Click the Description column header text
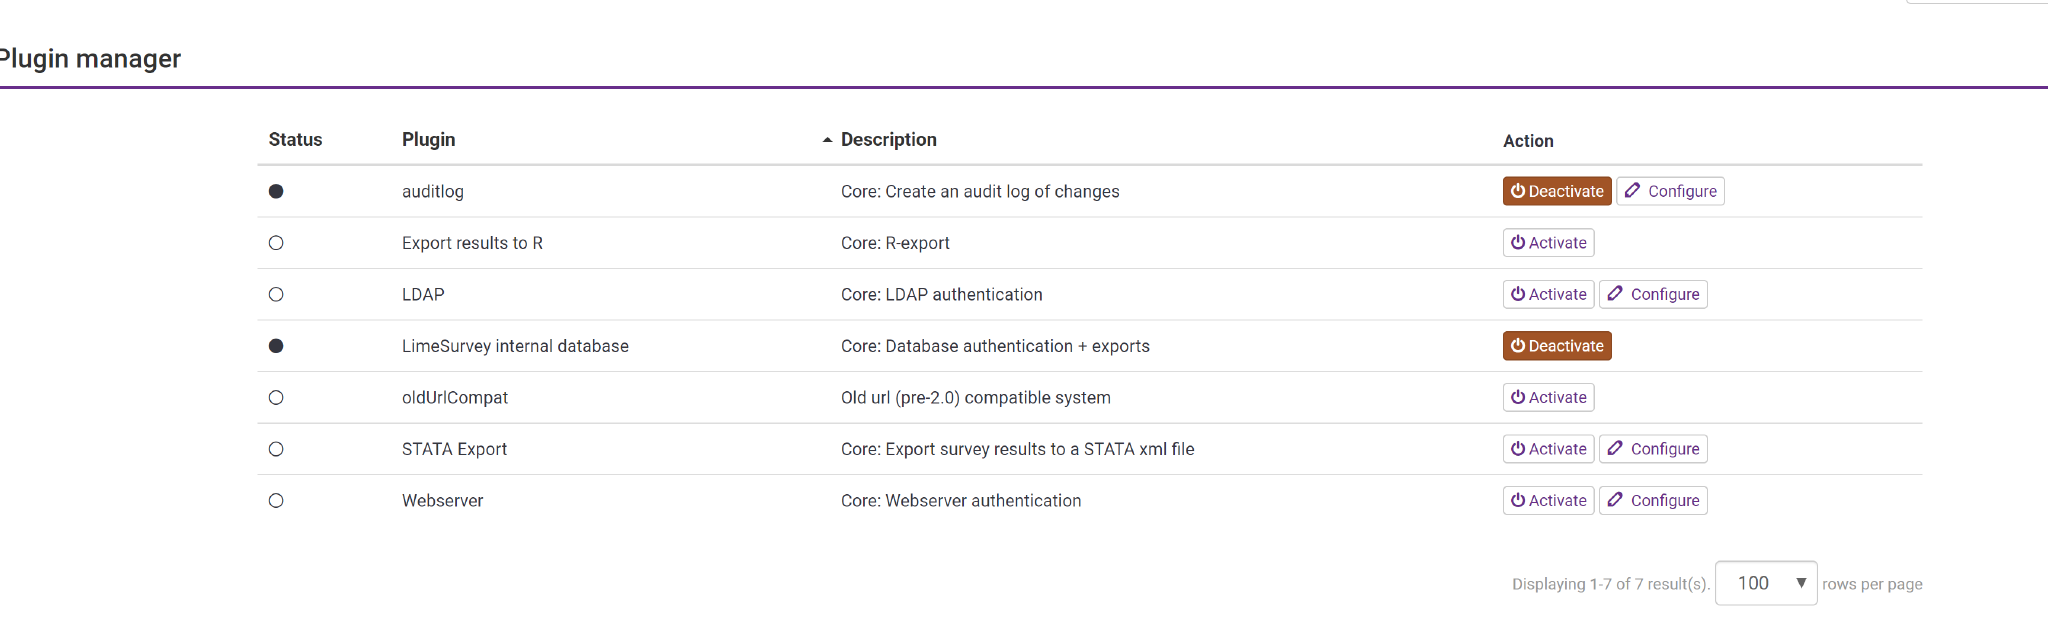Screen dimensions: 2048x627 pos(888,140)
